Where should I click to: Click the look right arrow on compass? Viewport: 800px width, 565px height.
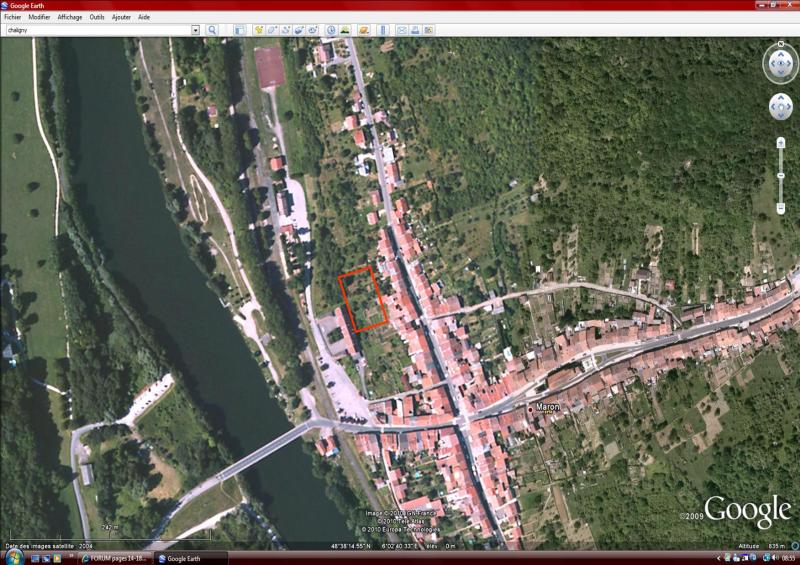pos(790,64)
